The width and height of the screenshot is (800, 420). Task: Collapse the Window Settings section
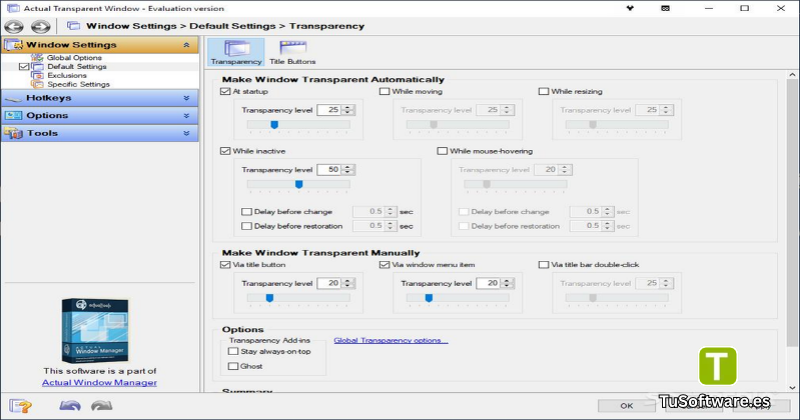pos(186,45)
